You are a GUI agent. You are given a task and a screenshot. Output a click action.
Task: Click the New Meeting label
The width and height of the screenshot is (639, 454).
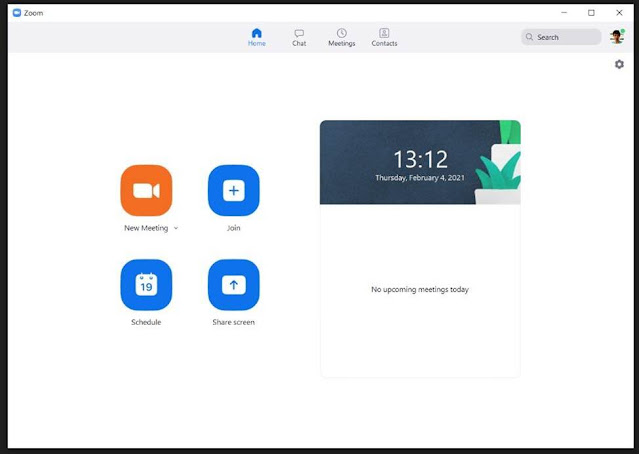coord(146,228)
